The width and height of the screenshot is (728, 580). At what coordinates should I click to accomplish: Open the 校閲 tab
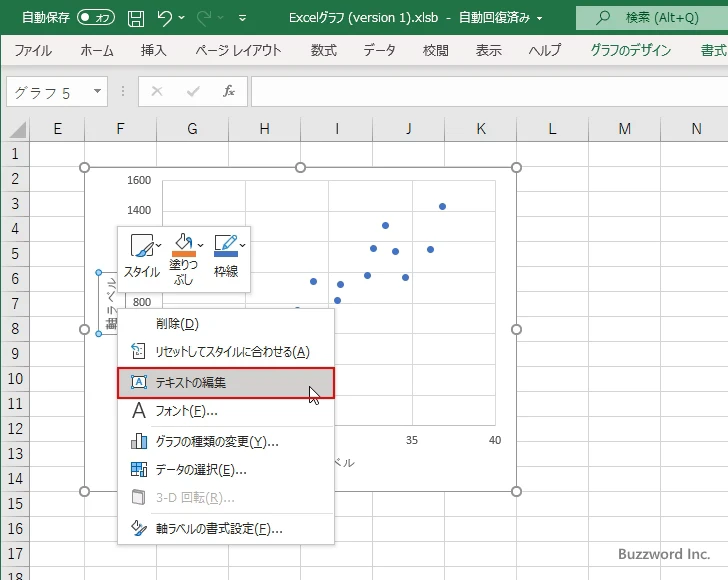436,50
